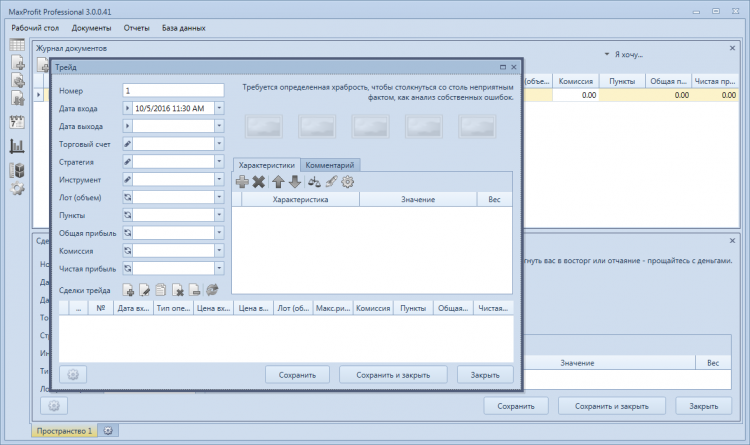Open the bar chart reports icon
The image size is (750, 445).
[17, 146]
